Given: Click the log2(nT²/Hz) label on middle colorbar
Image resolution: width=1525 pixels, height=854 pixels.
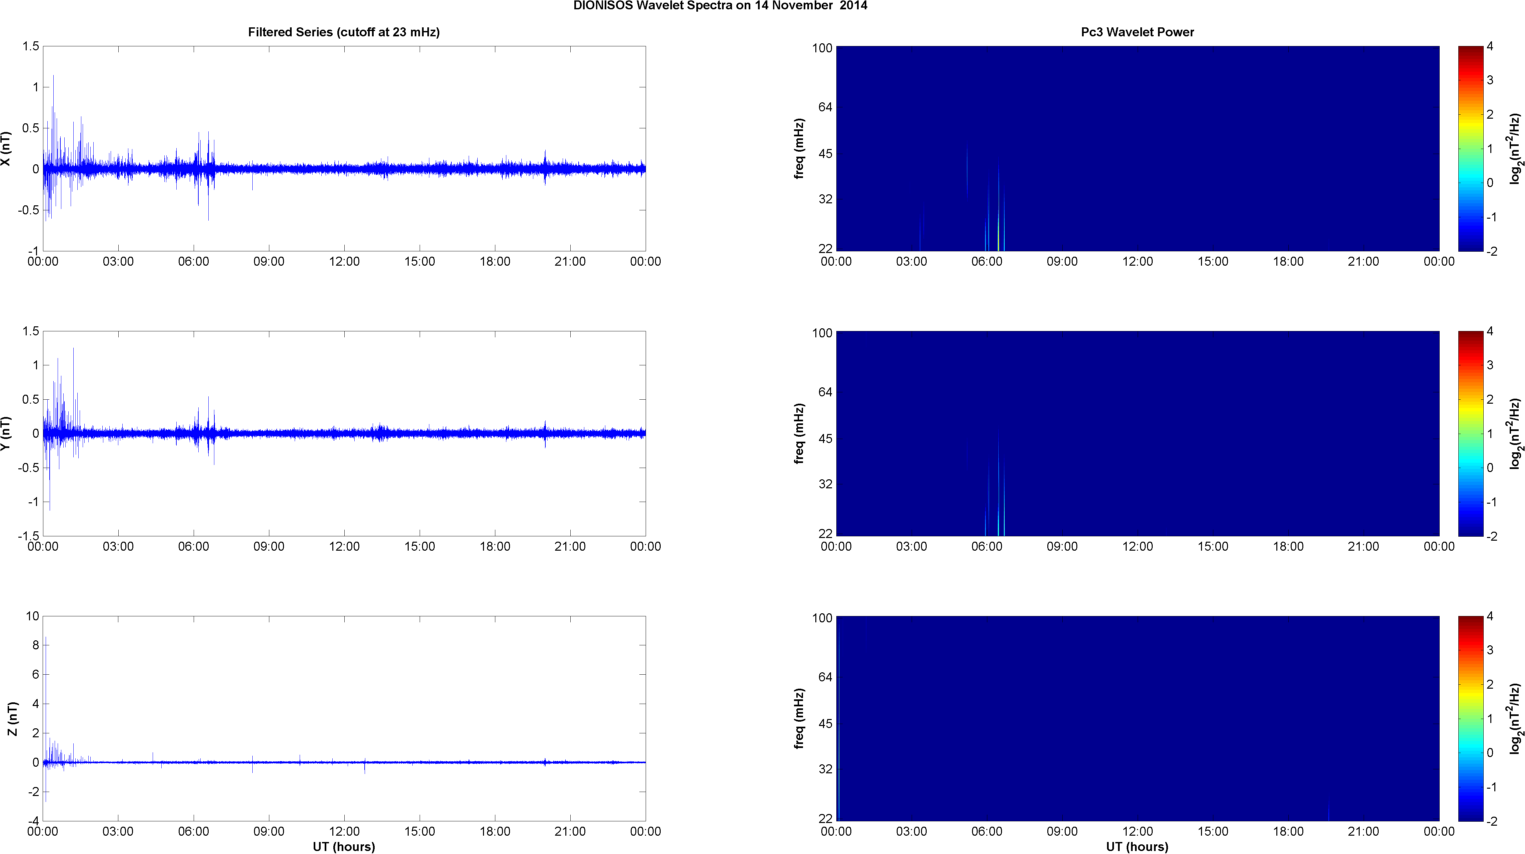Looking at the screenshot, I should pos(1515,433).
